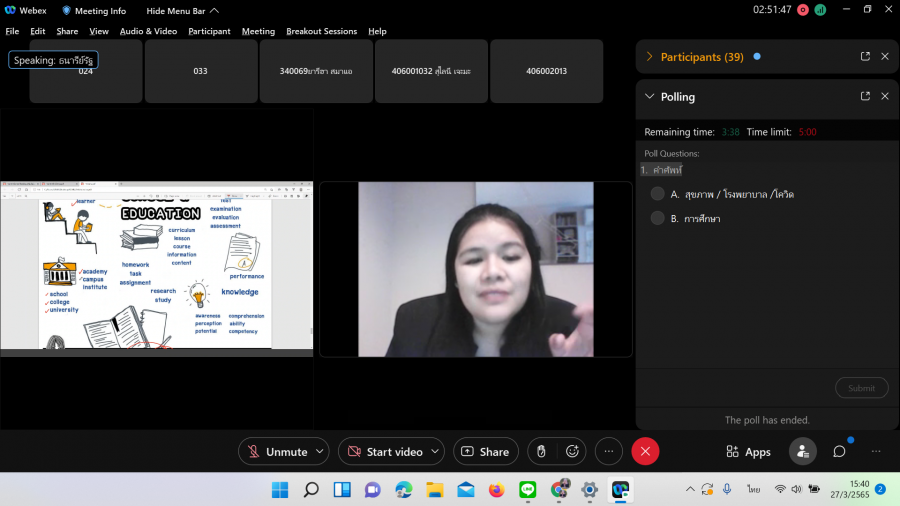Screen dimensions: 900x506
Task: Pop out the Participants panel
Action: 865,57
